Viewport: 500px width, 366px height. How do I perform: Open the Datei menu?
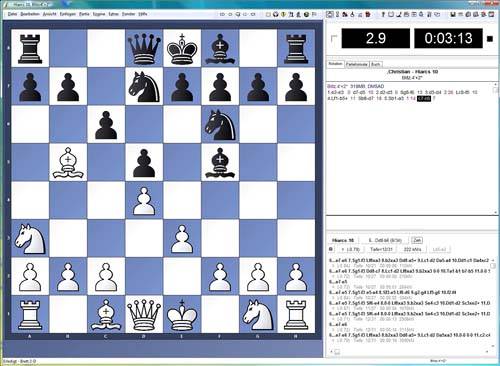tap(12, 14)
